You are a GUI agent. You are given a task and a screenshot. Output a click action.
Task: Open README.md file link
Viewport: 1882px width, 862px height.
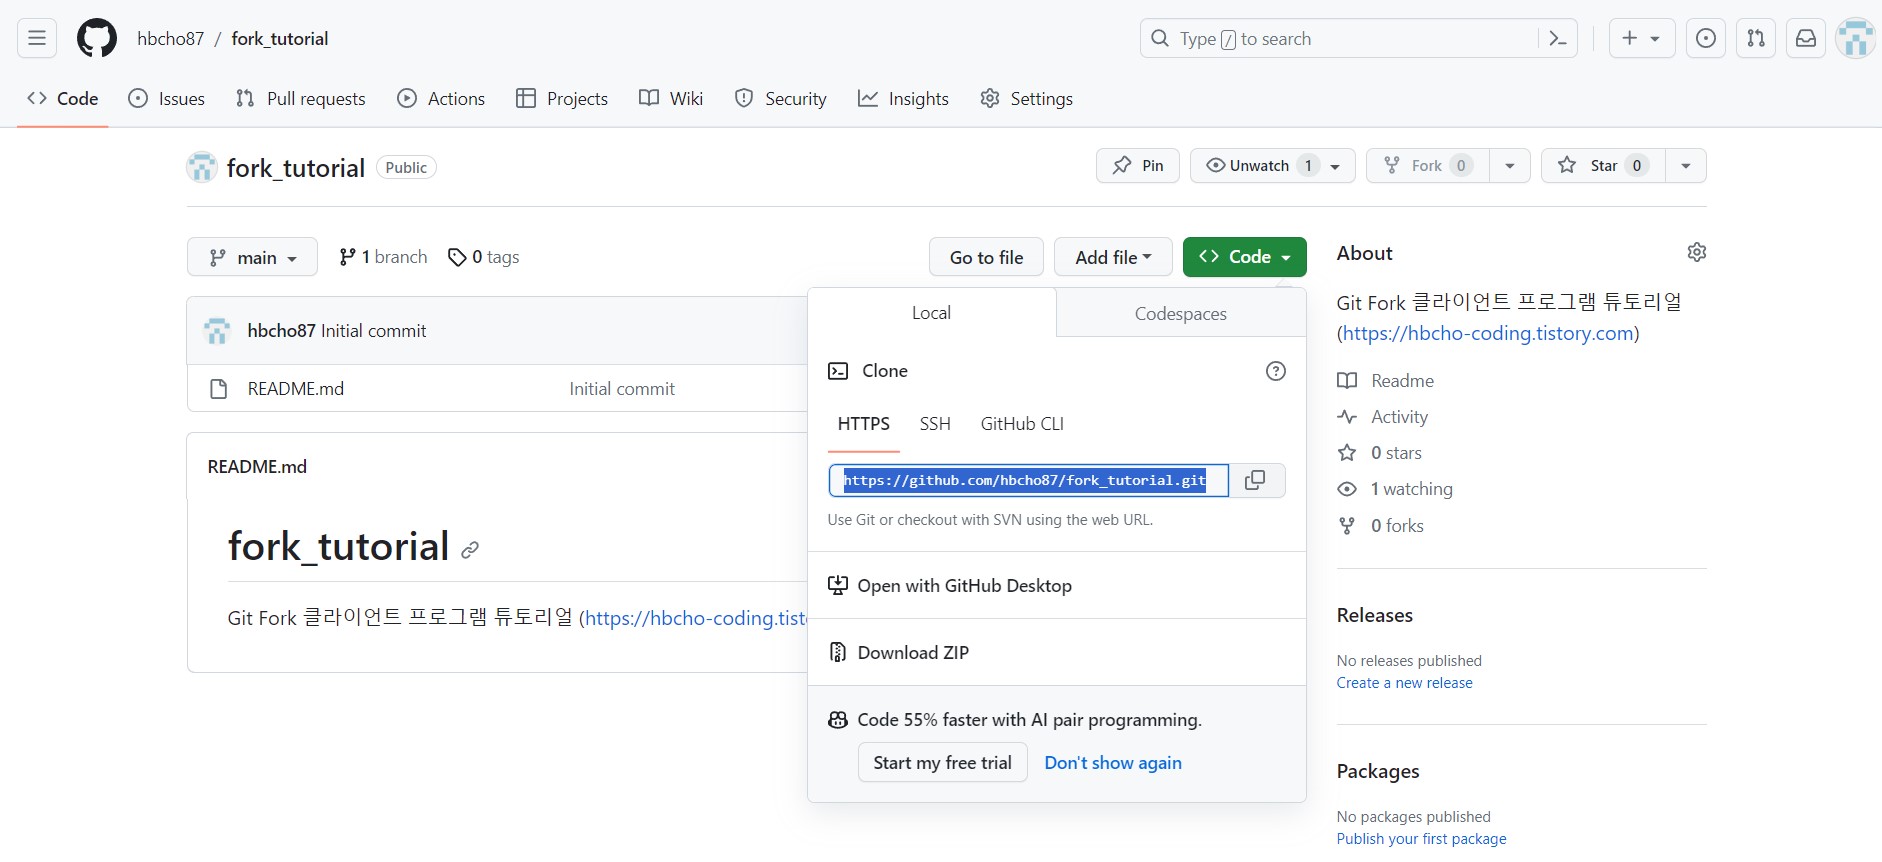(296, 389)
